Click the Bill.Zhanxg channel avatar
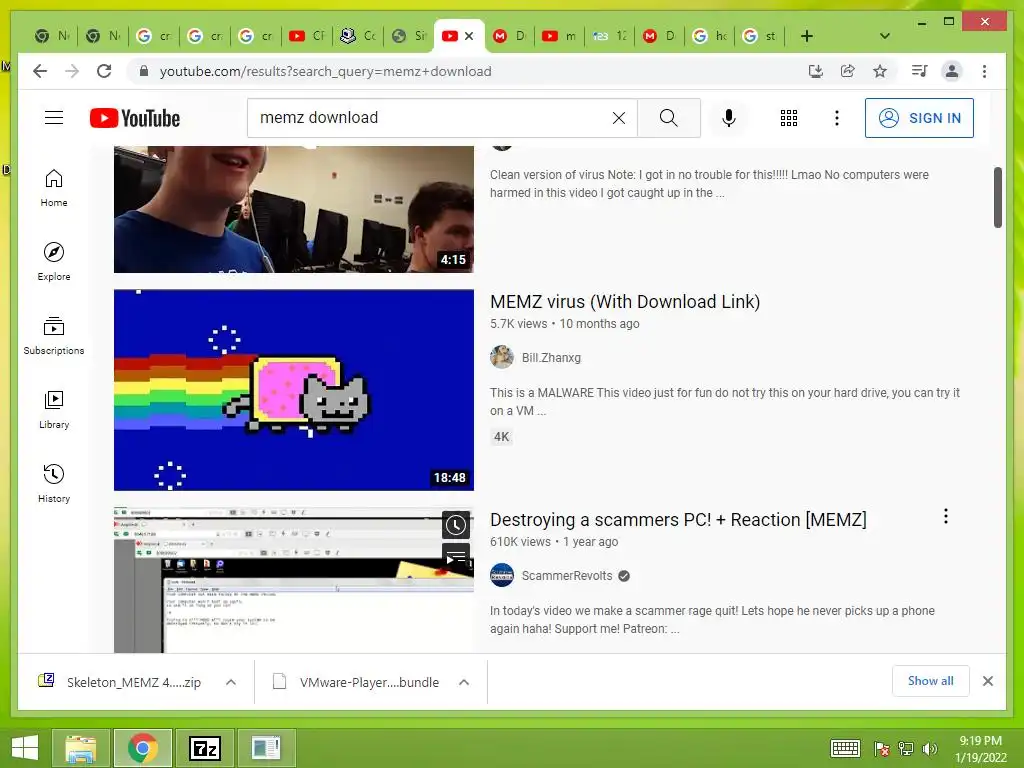Image resolution: width=1024 pixels, height=768 pixels. [x=502, y=357]
